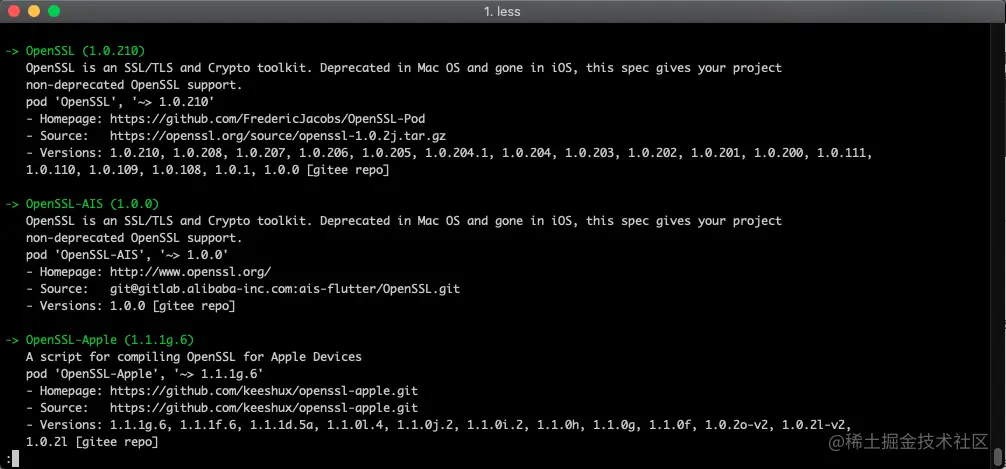Click the gitlab.alibaba-inc.com OpenSSL.git source
Image resolution: width=1006 pixels, height=469 pixels.
tap(285, 289)
